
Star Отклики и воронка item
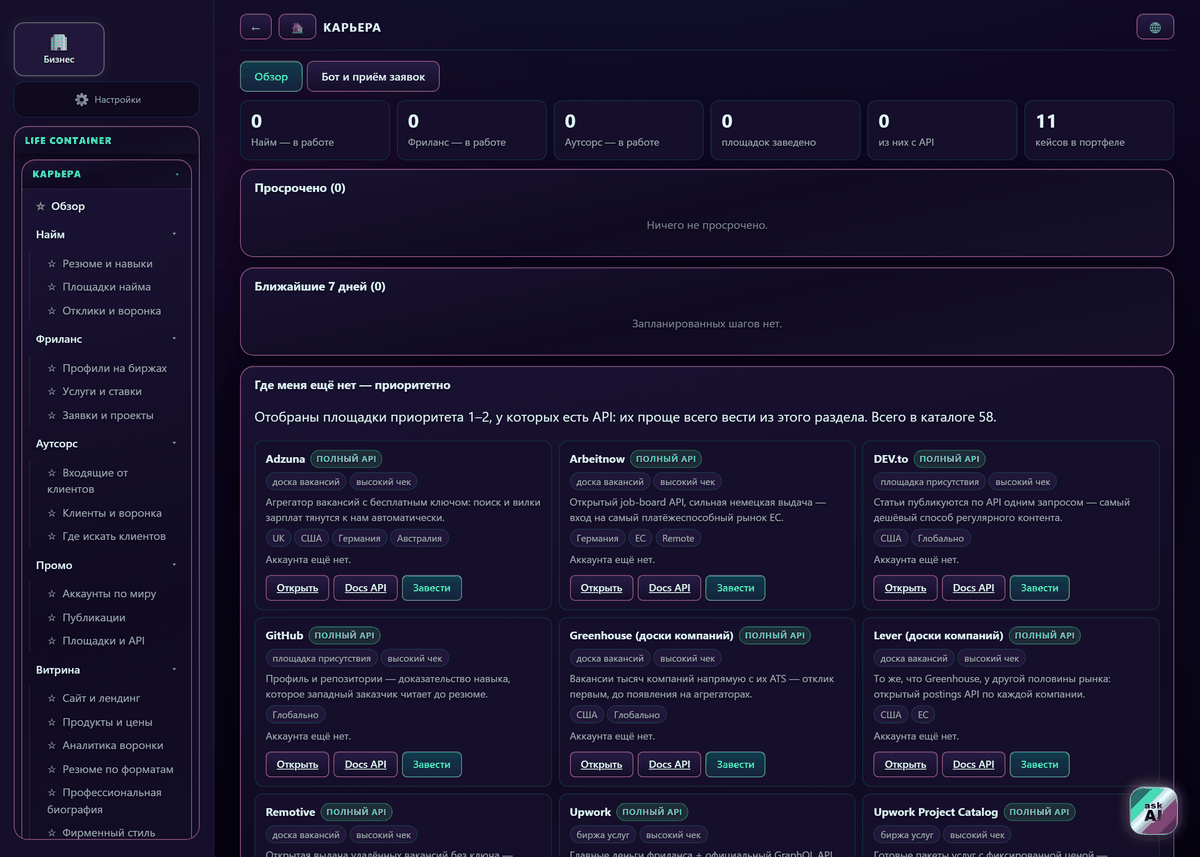[53, 311]
